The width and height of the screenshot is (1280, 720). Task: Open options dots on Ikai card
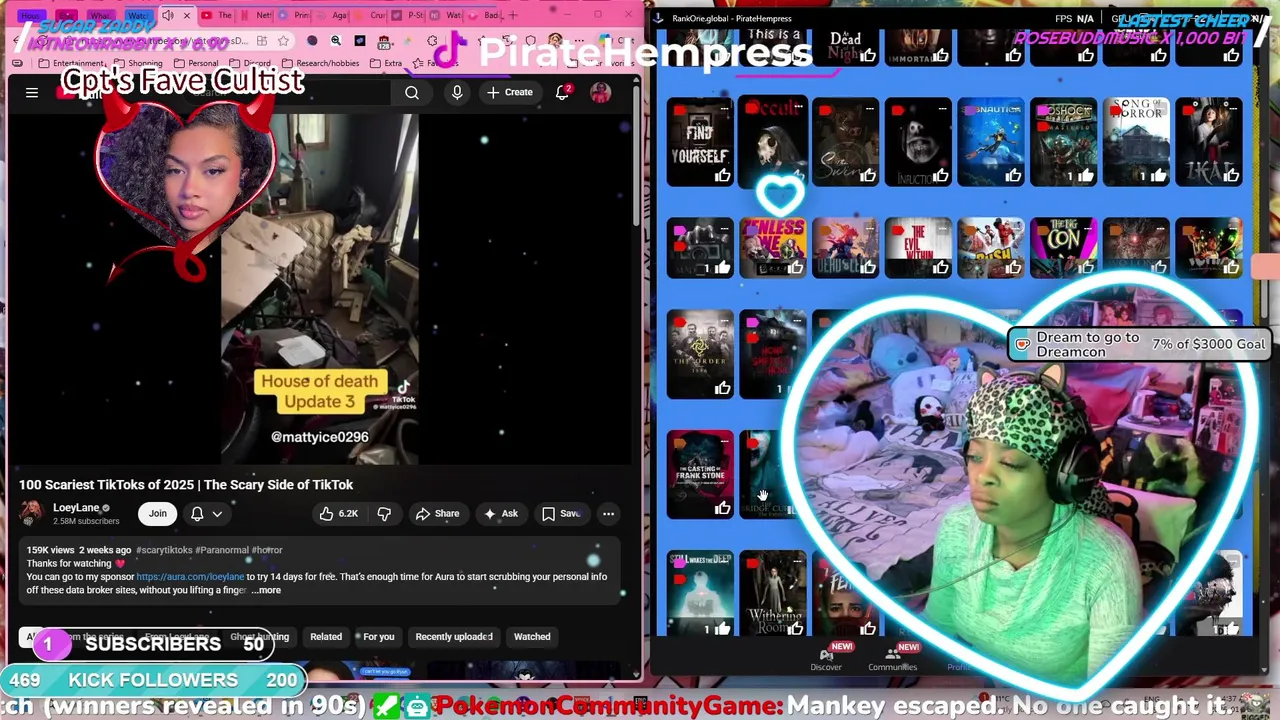point(1232,108)
